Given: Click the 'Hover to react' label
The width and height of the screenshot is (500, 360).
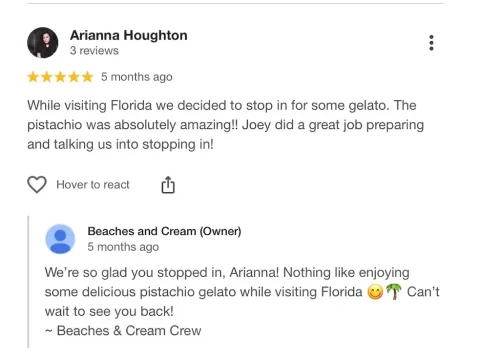Looking at the screenshot, I should click(93, 185).
